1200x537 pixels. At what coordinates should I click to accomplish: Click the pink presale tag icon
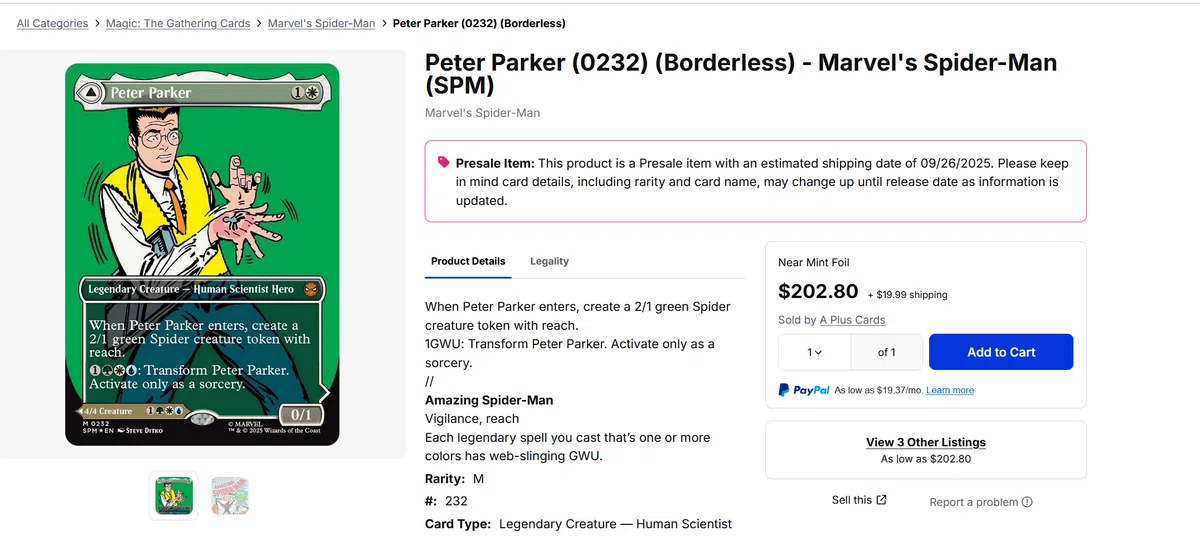[442, 163]
